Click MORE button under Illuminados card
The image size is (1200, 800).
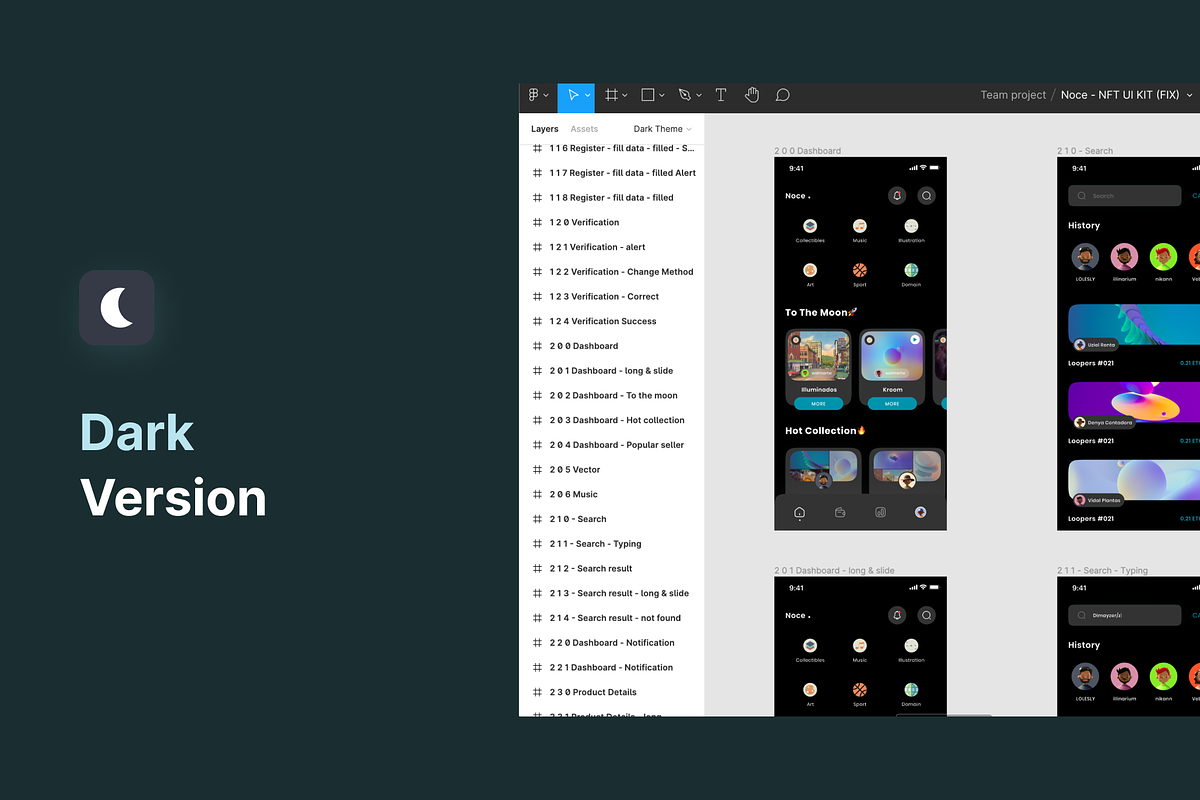coord(819,404)
